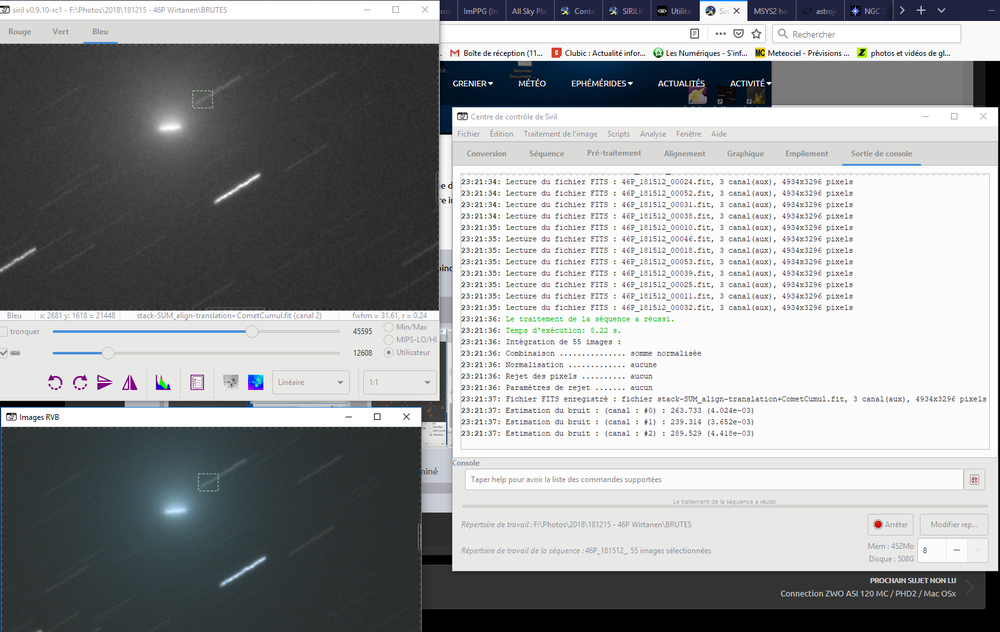Click the console command input field
The height and width of the screenshot is (632, 1000).
tap(714, 480)
